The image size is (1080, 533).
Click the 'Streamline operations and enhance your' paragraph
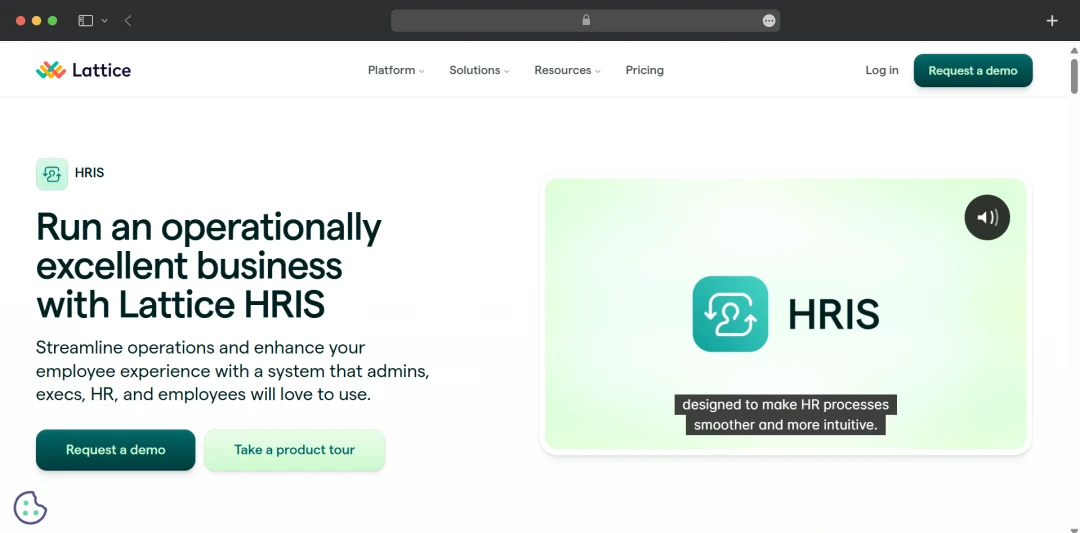click(233, 370)
